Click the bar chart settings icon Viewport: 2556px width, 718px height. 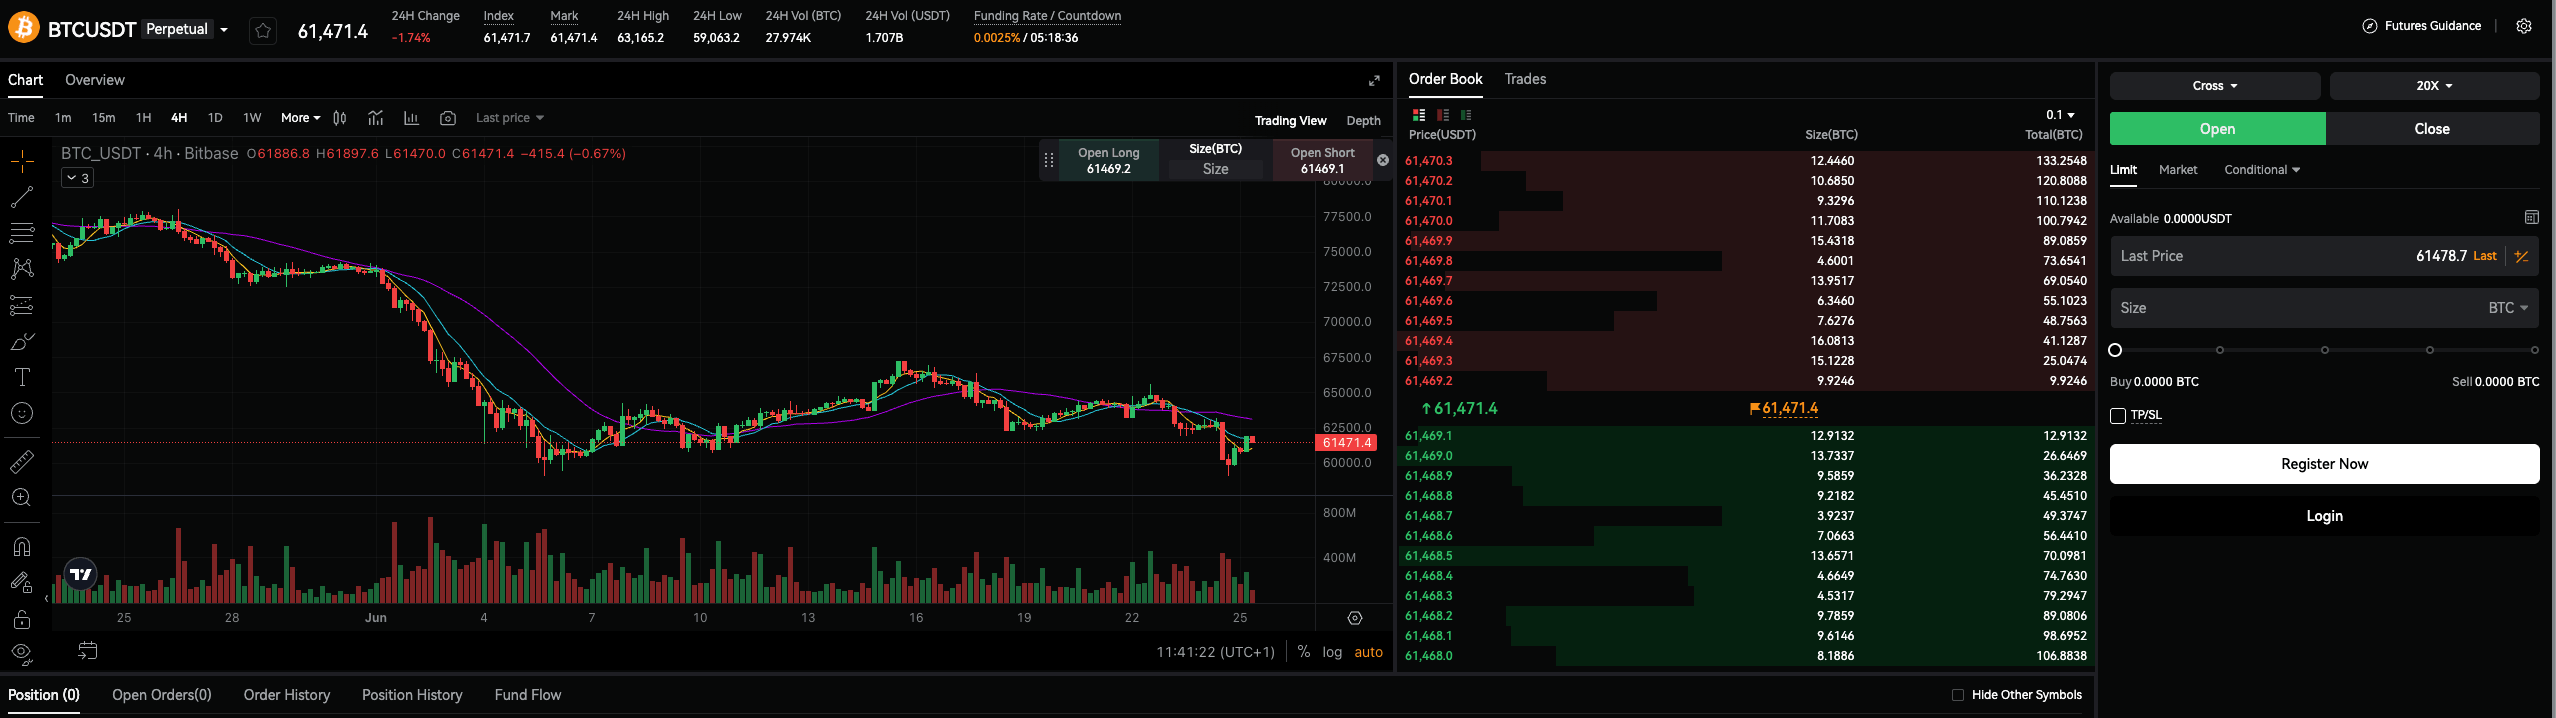411,118
